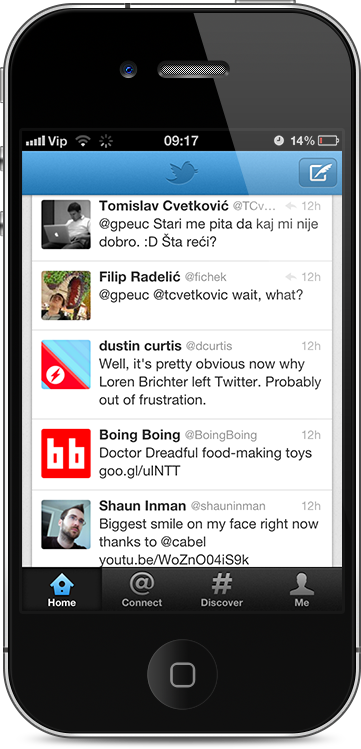Image resolution: width=361 pixels, height=749 pixels.
Task: Open the Me profile tab
Action: (x=301, y=589)
